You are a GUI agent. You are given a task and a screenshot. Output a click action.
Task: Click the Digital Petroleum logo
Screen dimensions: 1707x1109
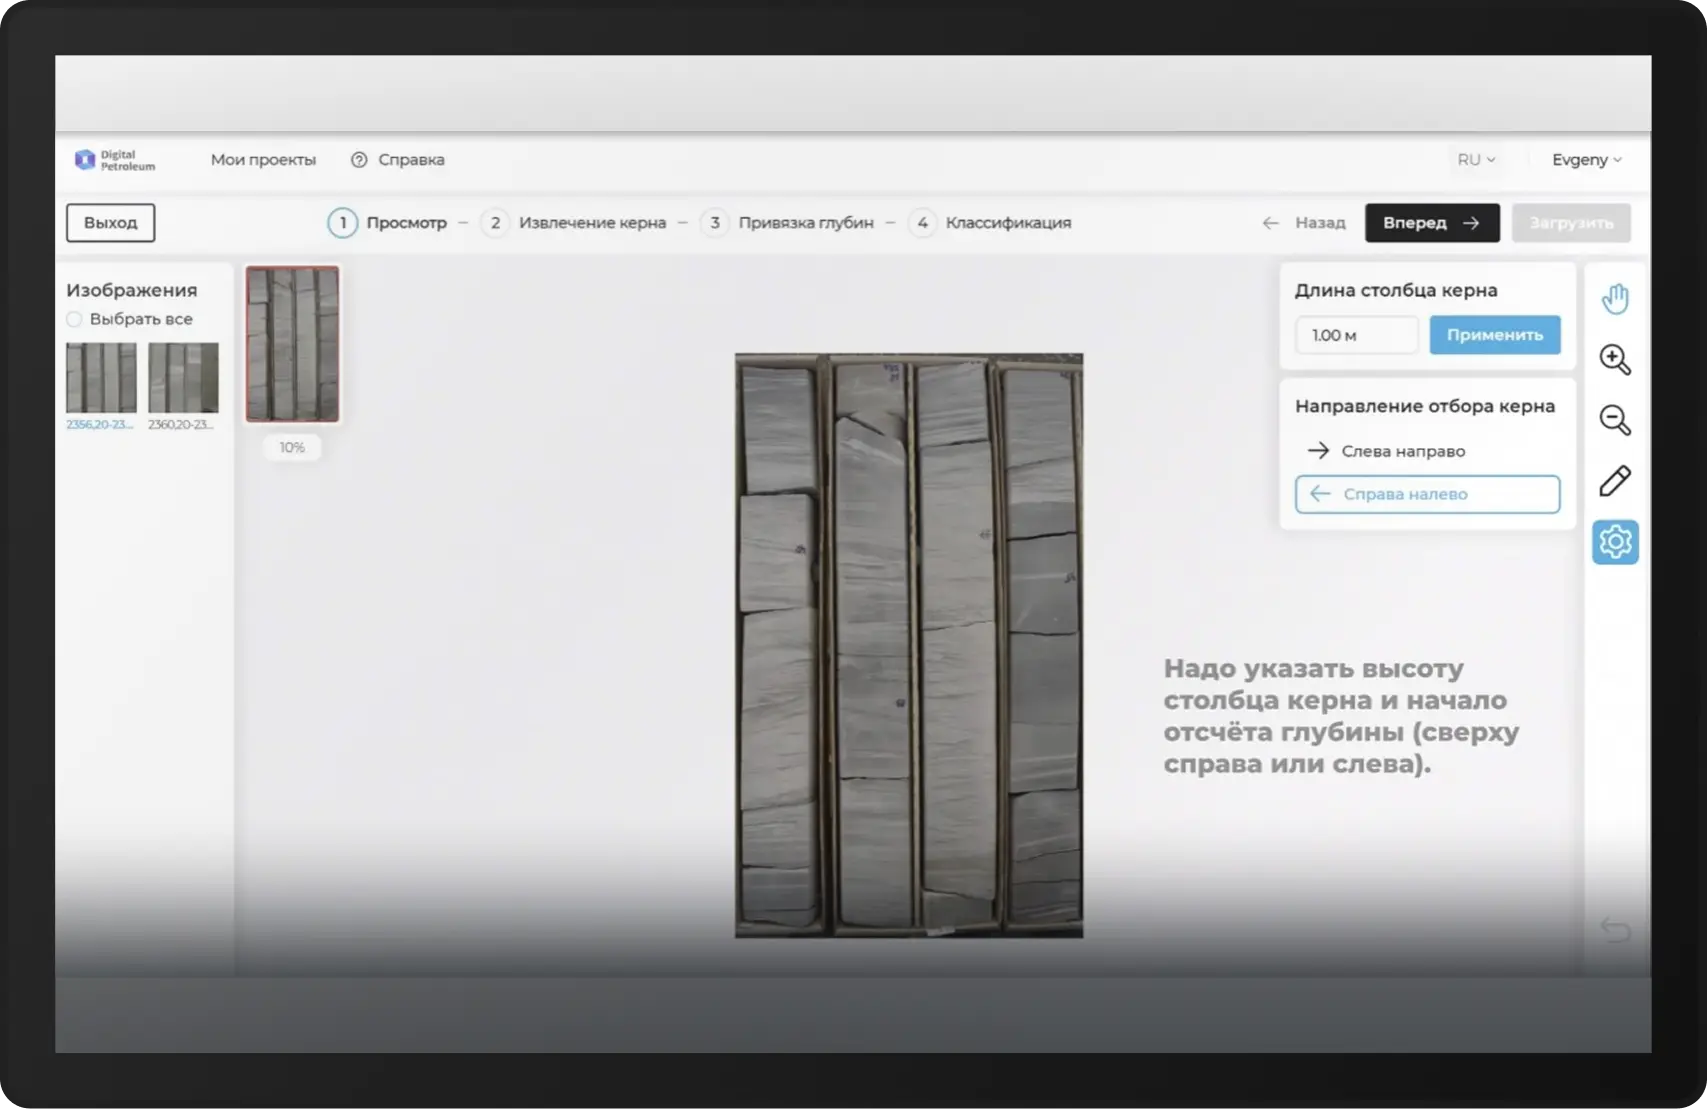[115, 160]
